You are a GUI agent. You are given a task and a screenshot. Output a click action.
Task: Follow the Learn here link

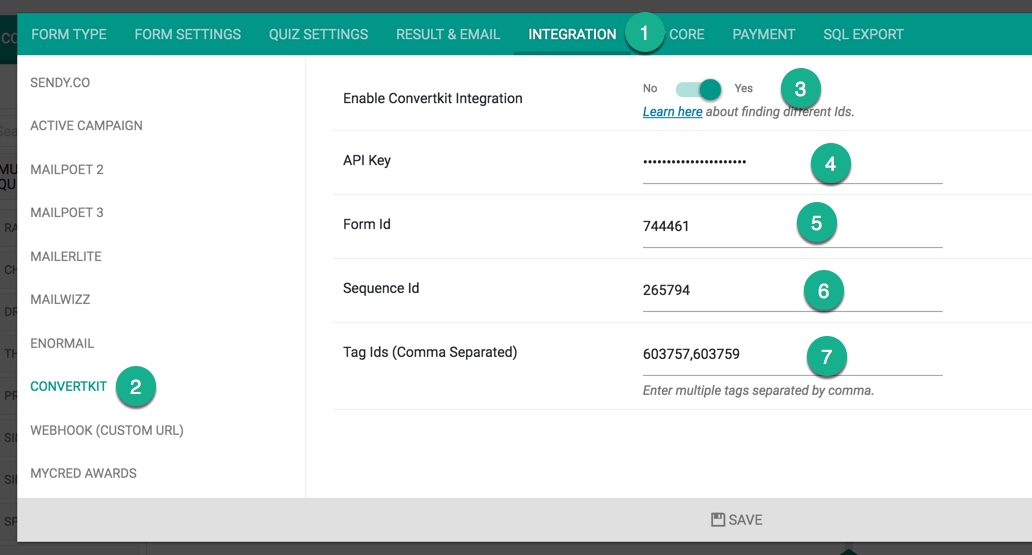click(672, 112)
